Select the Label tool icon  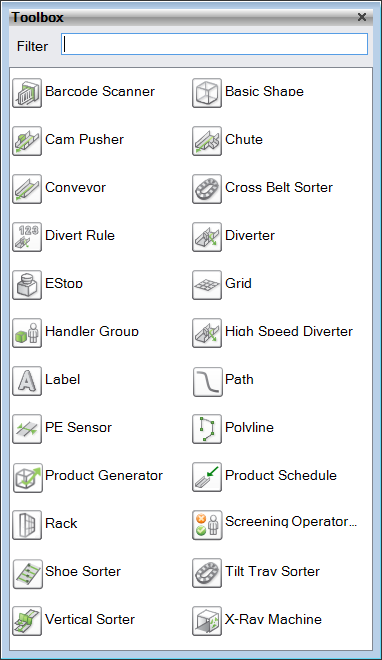(27, 381)
